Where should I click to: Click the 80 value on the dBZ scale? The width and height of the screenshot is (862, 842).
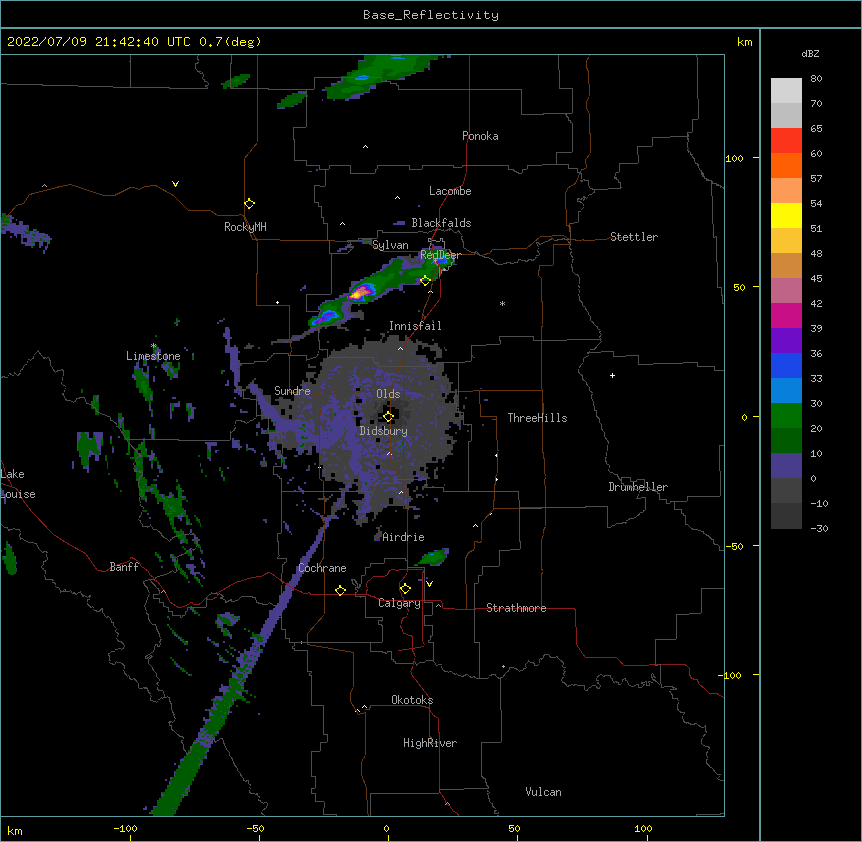[816, 79]
